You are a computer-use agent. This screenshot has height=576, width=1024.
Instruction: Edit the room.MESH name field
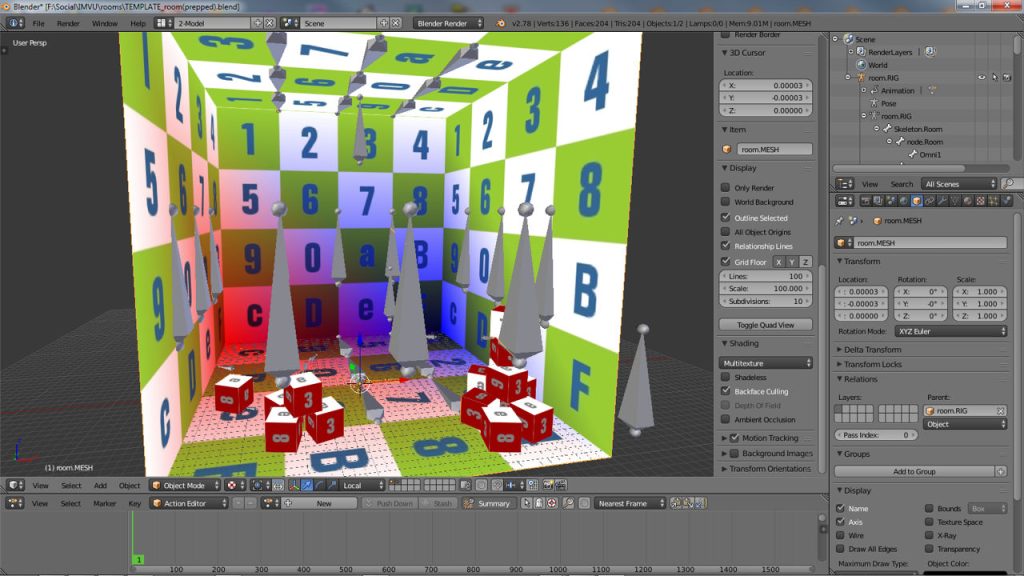[925, 242]
